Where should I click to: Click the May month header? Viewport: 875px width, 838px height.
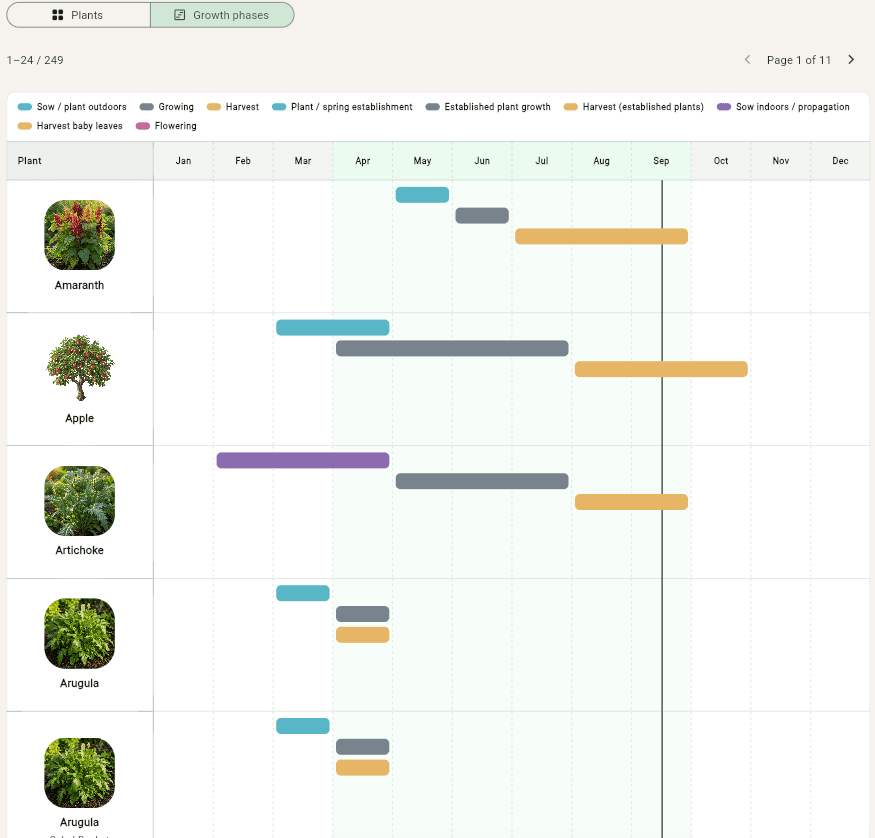click(x=422, y=161)
